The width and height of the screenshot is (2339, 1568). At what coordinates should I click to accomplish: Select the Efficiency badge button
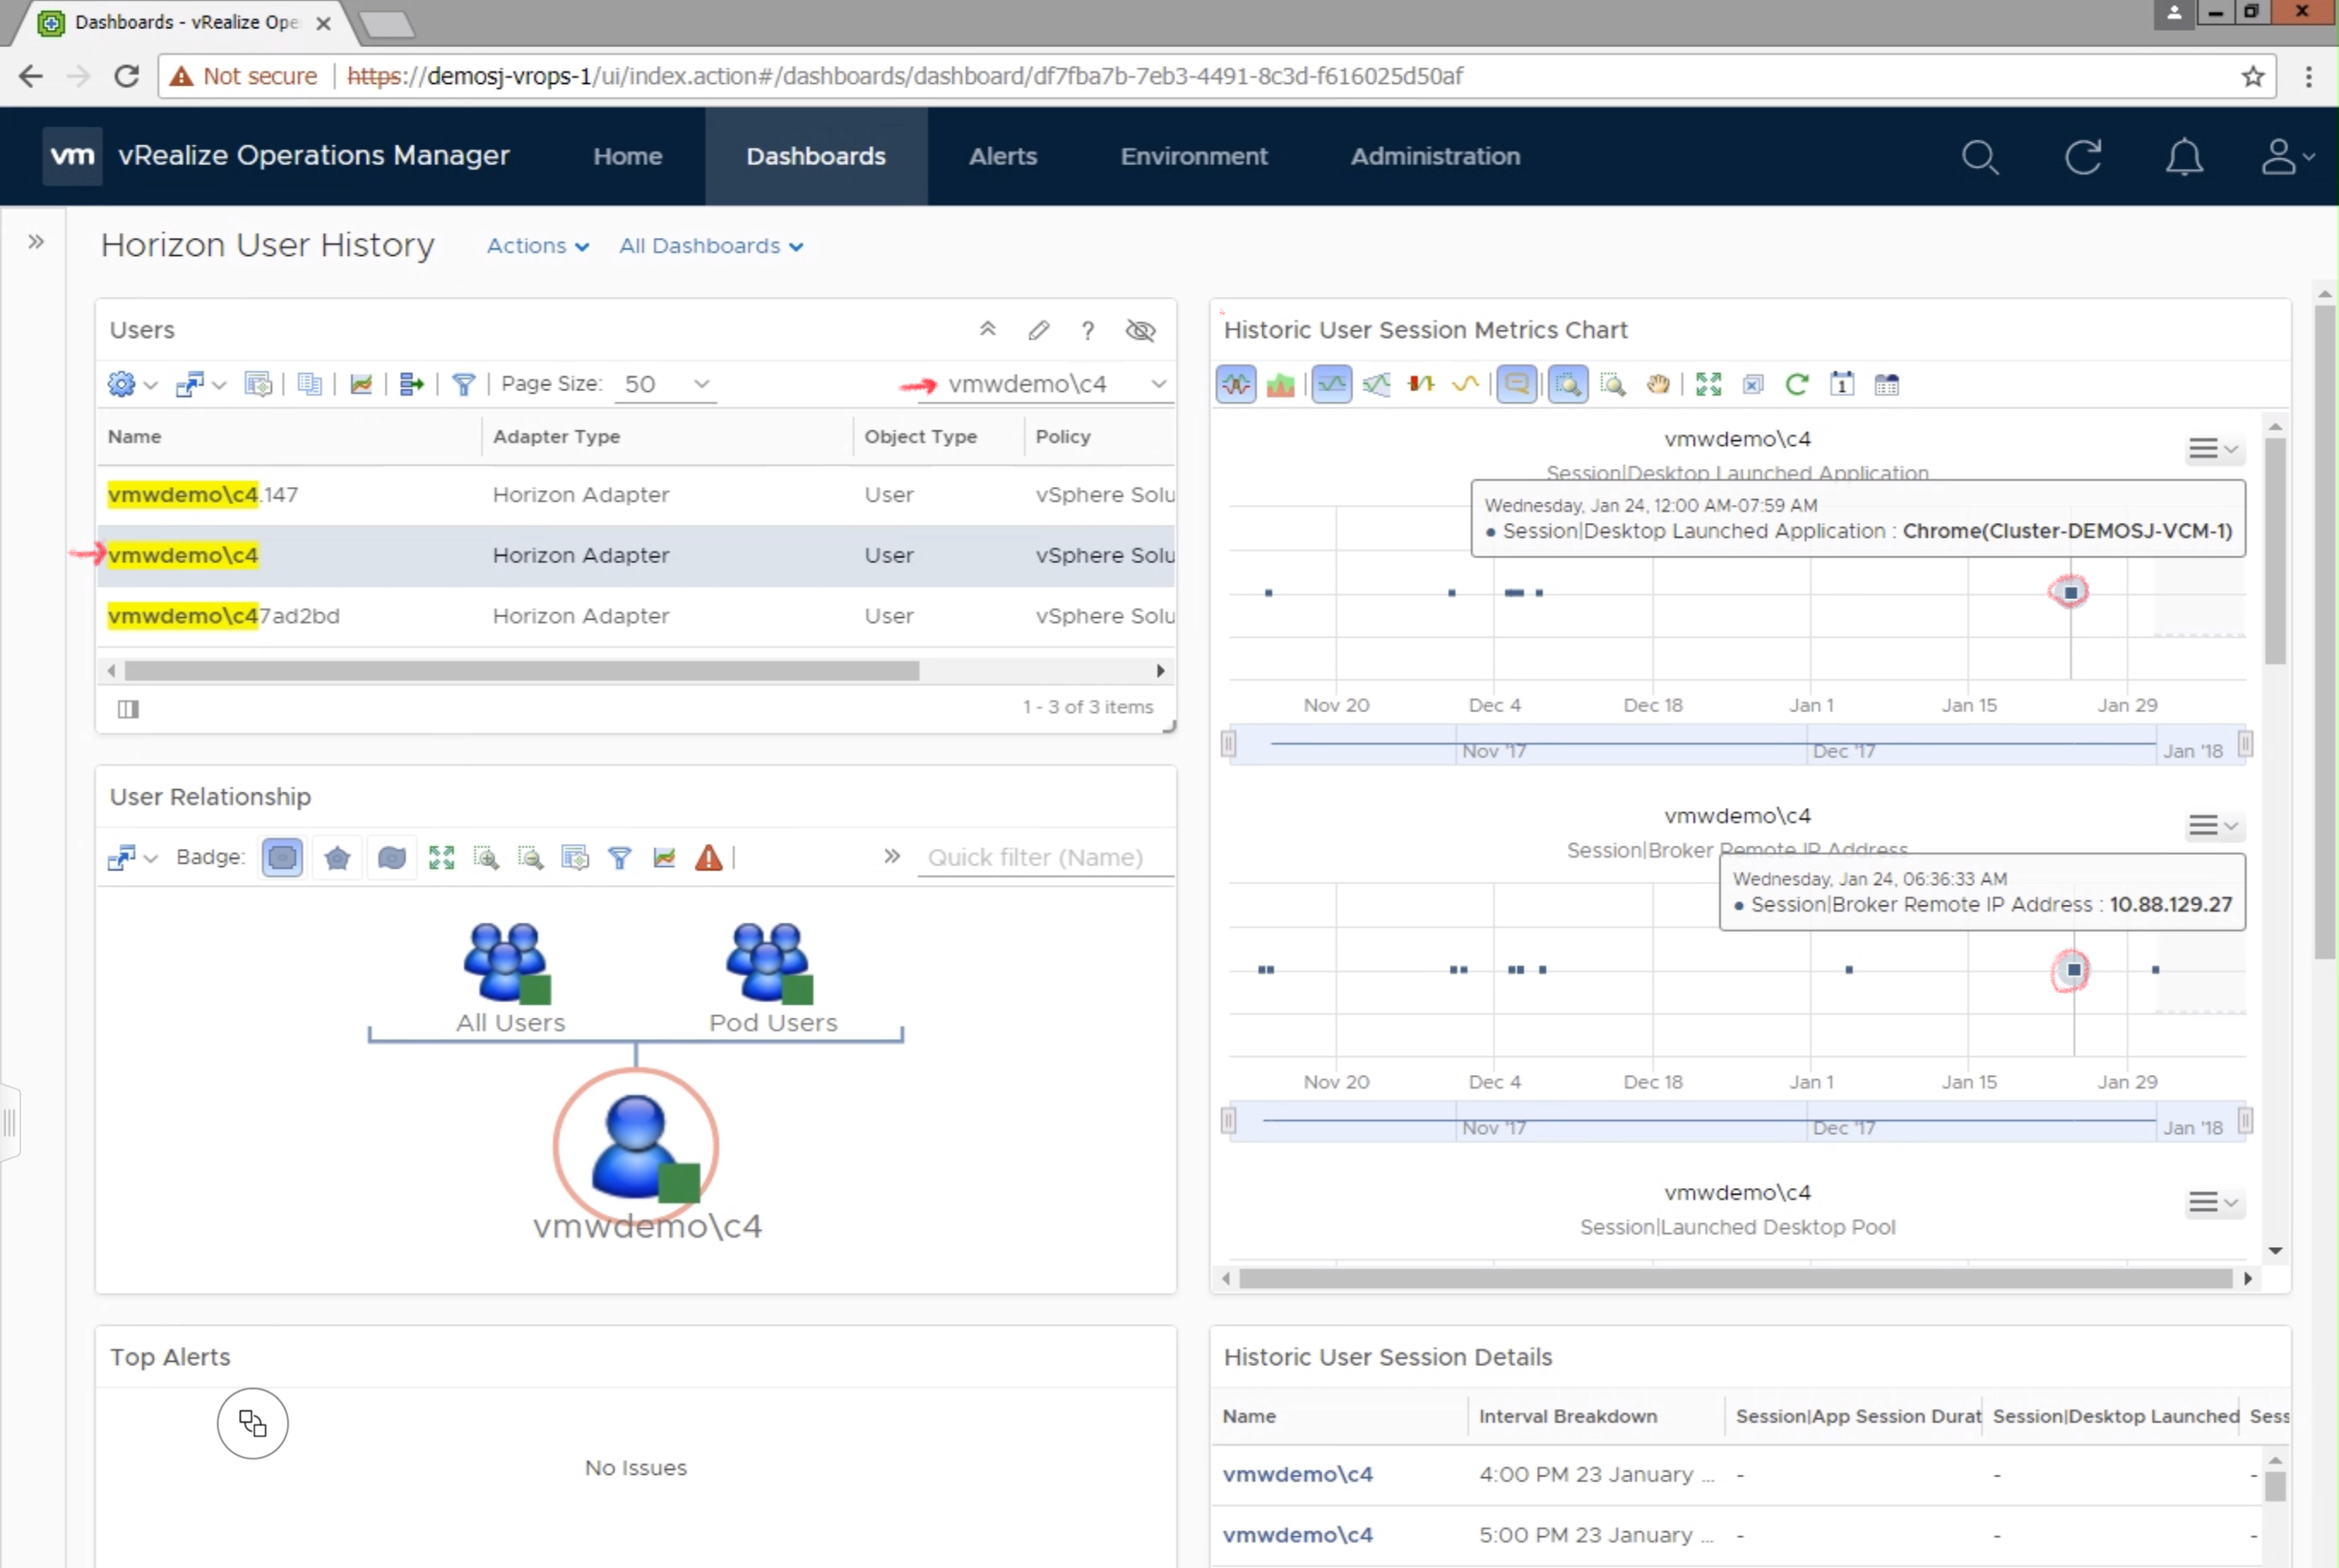point(392,857)
